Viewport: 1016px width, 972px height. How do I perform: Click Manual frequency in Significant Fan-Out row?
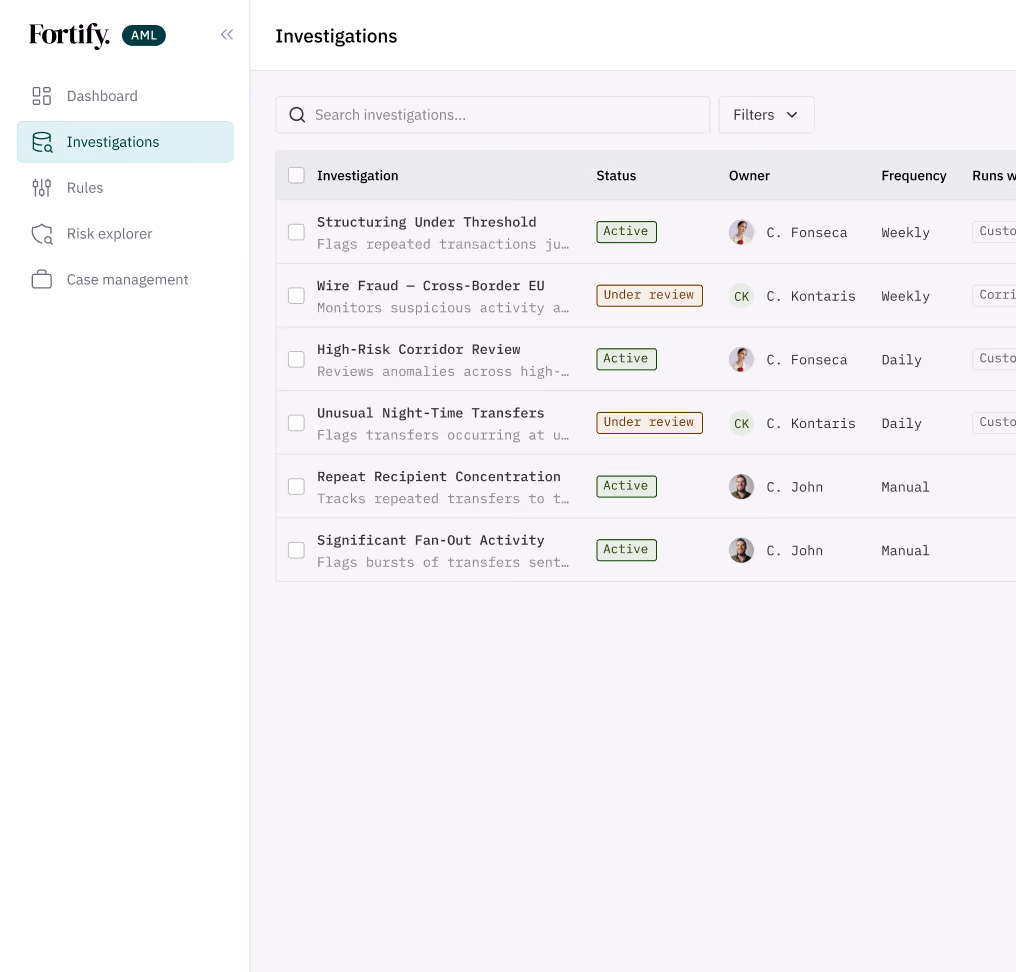coord(905,550)
